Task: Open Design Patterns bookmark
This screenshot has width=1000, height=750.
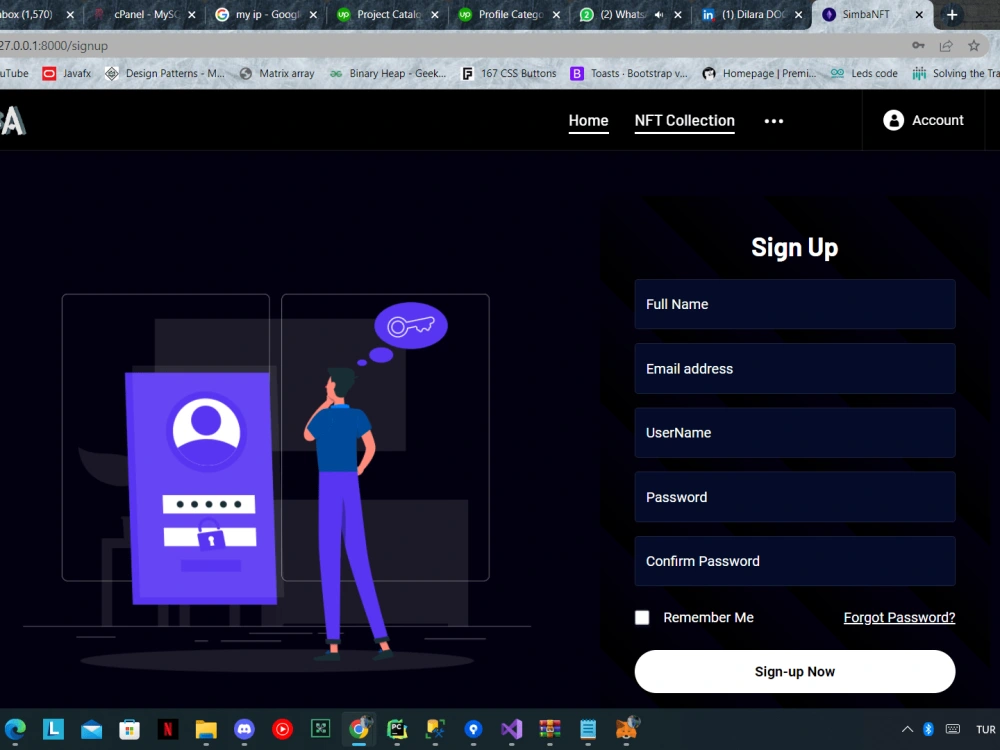Action: (x=165, y=73)
